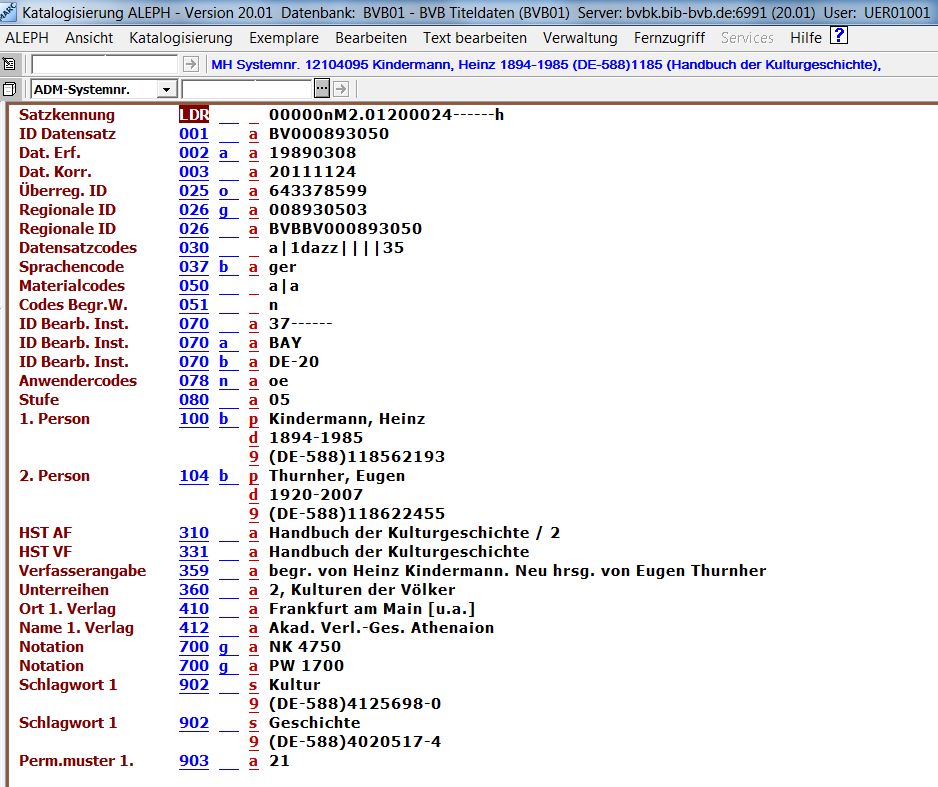The width and height of the screenshot is (938, 787).
Task: Click the input field beside ADM-Systemnr. dropdown
Action: tap(245, 89)
